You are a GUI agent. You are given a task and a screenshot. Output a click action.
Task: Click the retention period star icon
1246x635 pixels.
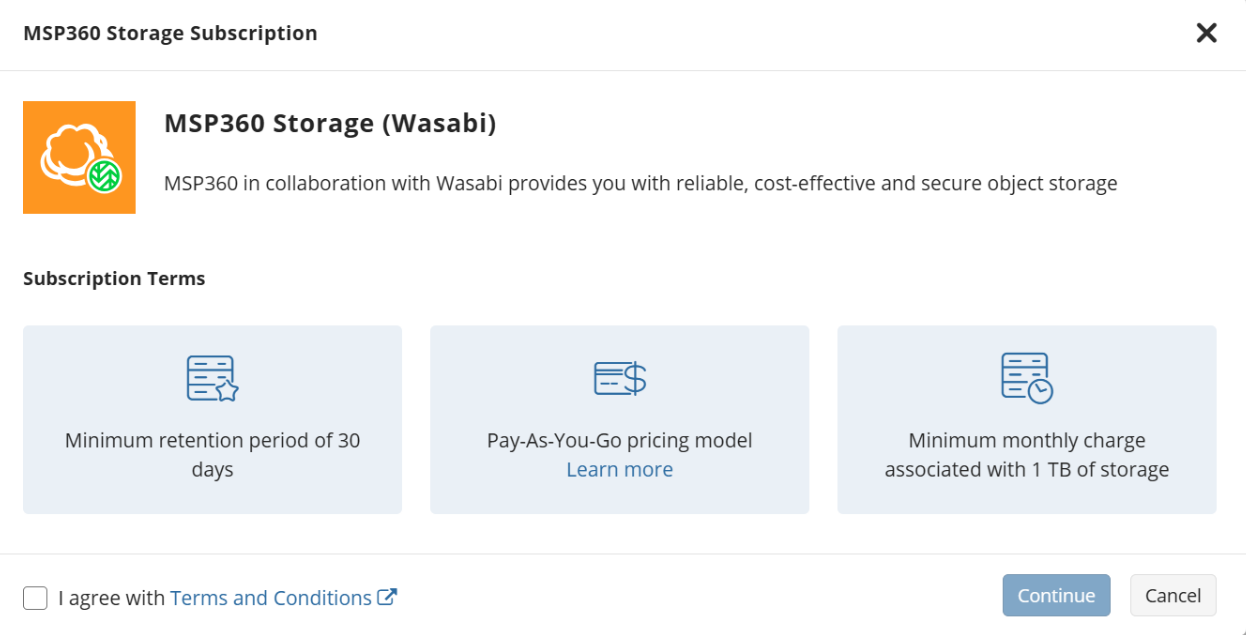tap(212, 378)
